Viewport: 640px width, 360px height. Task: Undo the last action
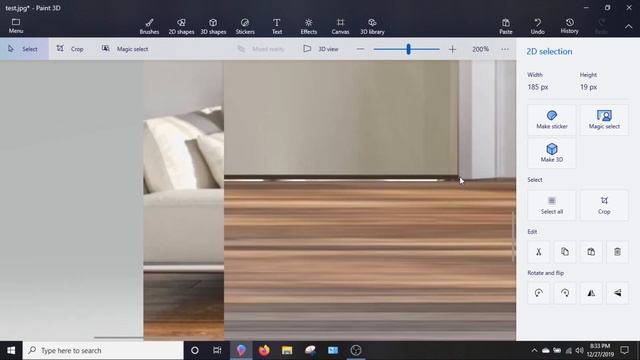coord(538,26)
